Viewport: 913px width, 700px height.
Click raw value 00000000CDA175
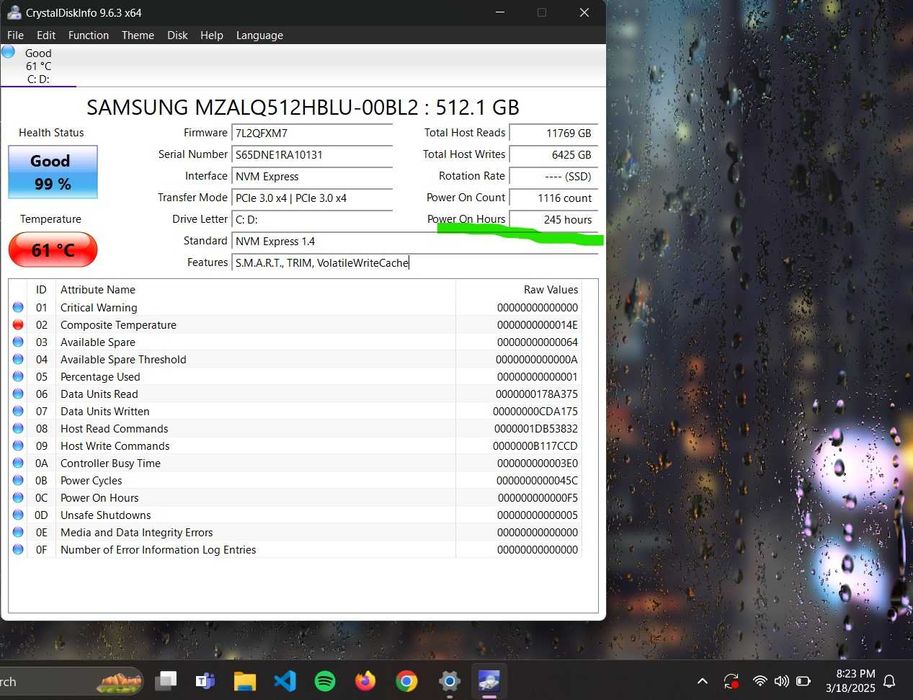535,411
